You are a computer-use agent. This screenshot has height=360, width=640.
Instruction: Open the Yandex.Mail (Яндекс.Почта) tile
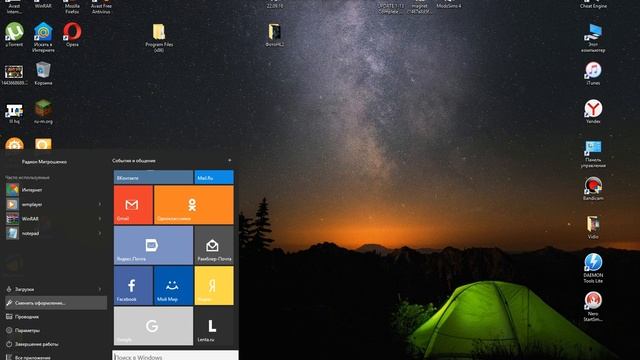point(153,245)
